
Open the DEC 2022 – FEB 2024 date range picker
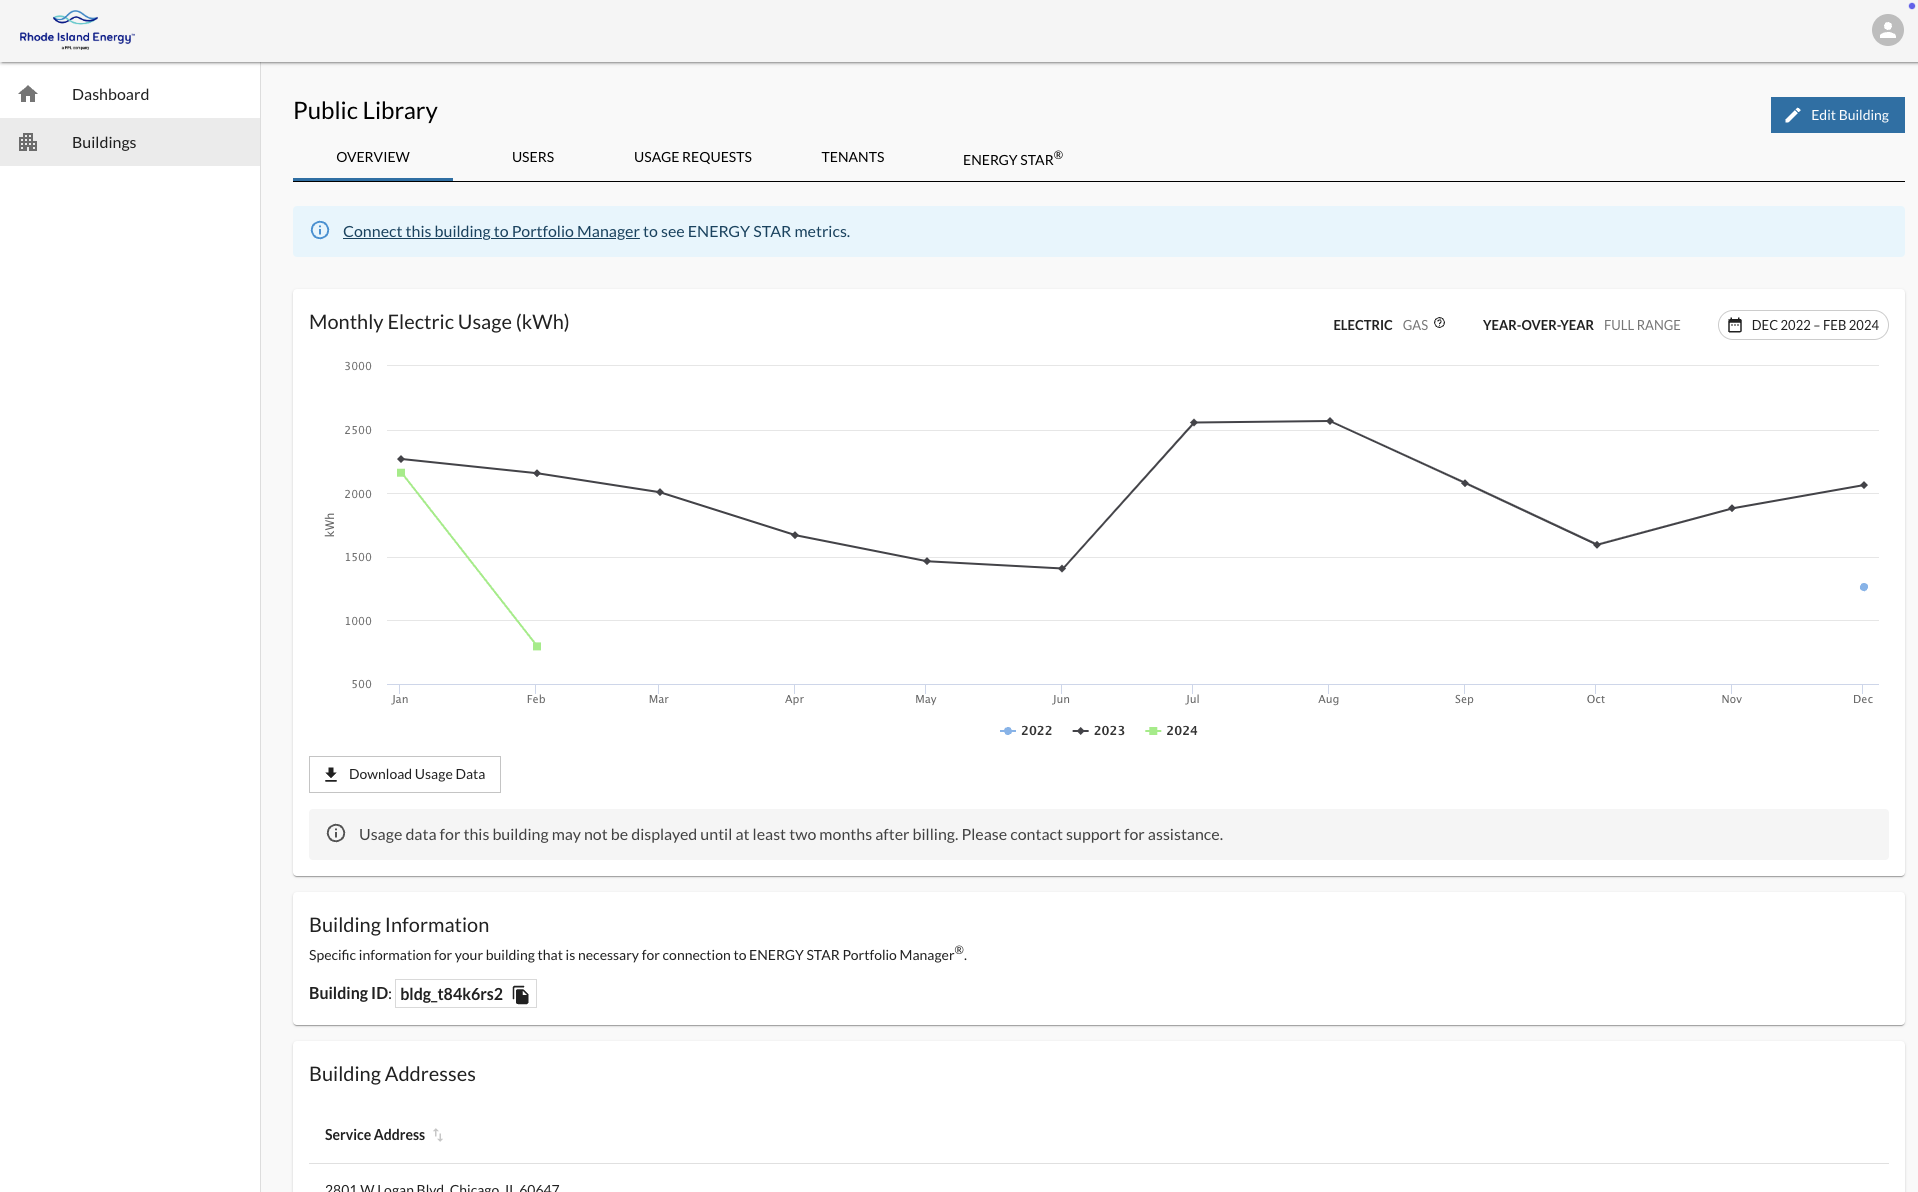1802,325
